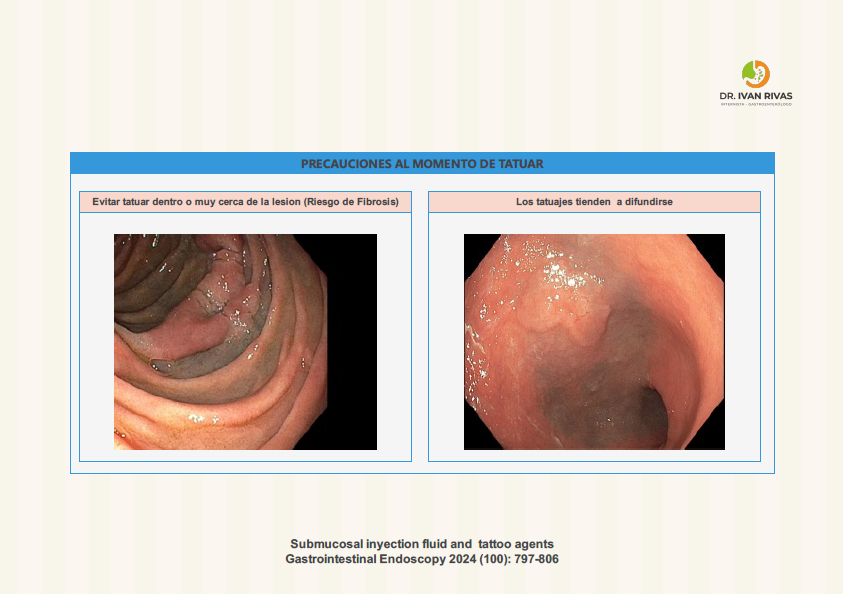Select the small subtitle beneath the doctor's name
Screen dimensions: 843x594
tap(755, 104)
